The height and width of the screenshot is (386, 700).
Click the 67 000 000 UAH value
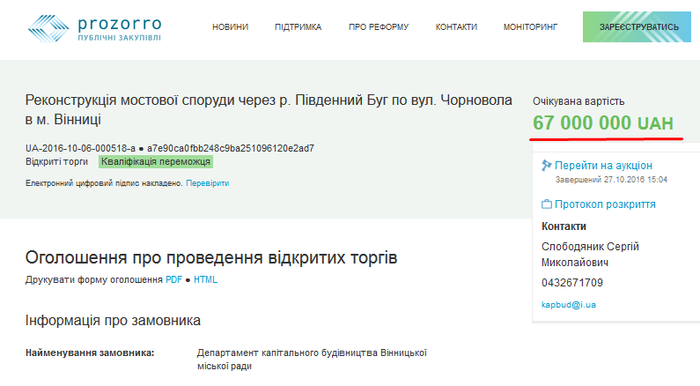click(x=603, y=123)
